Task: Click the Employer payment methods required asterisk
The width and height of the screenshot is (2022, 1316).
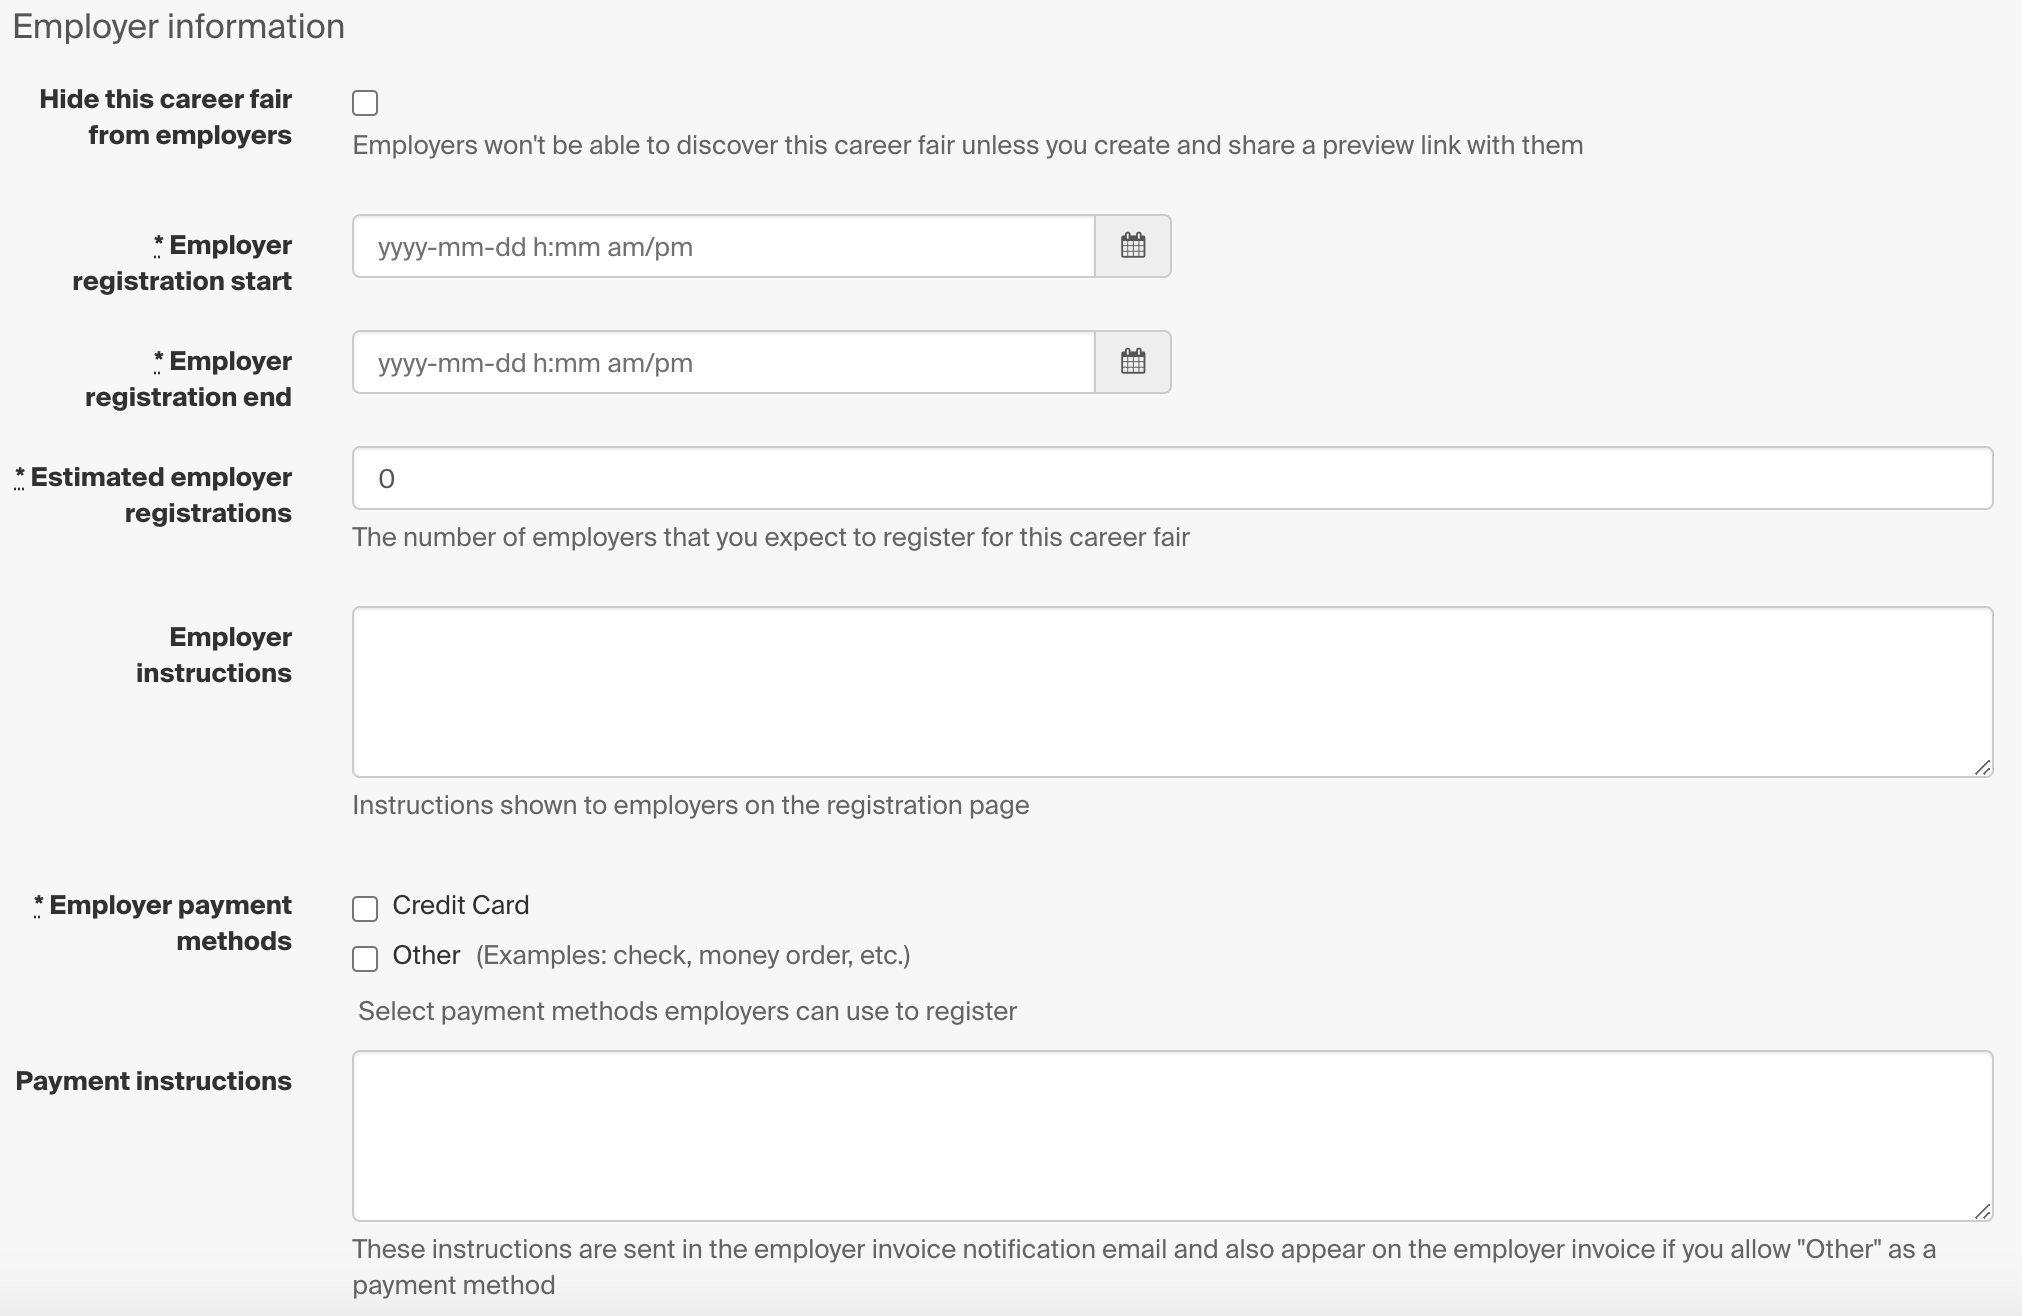Action: coord(38,905)
